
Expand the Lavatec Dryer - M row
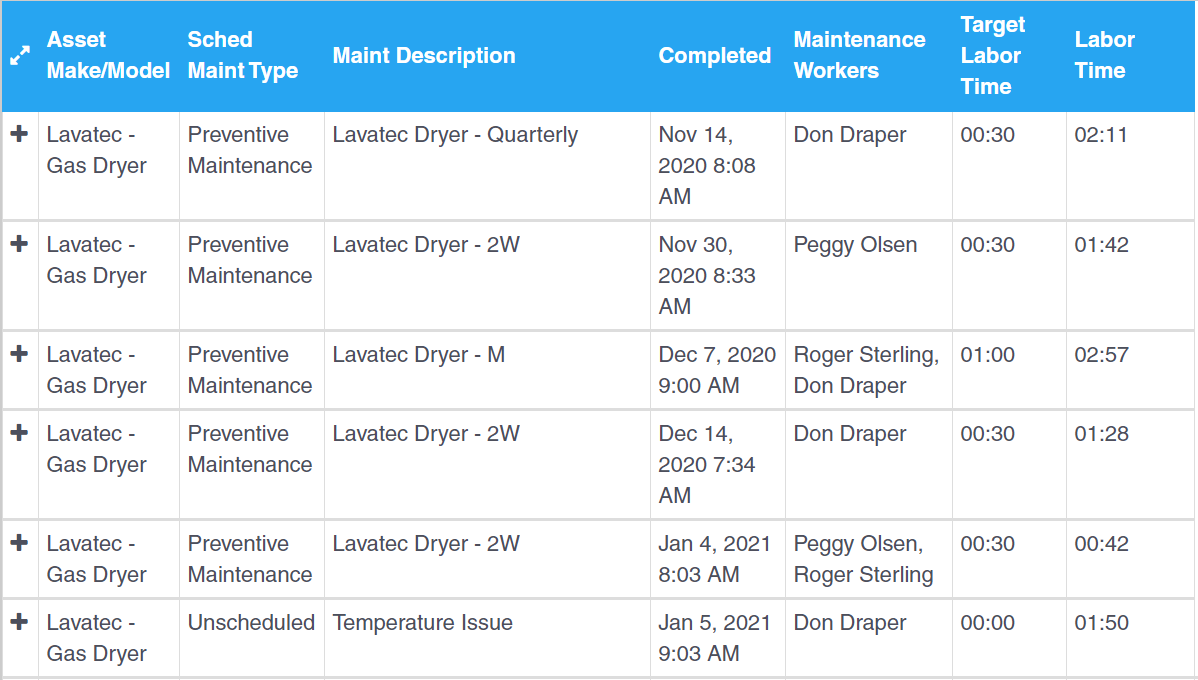19,354
